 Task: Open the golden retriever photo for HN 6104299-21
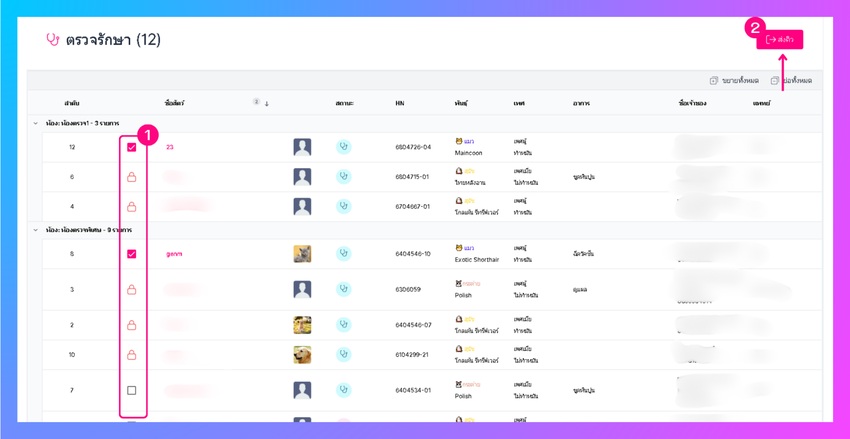(302, 355)
